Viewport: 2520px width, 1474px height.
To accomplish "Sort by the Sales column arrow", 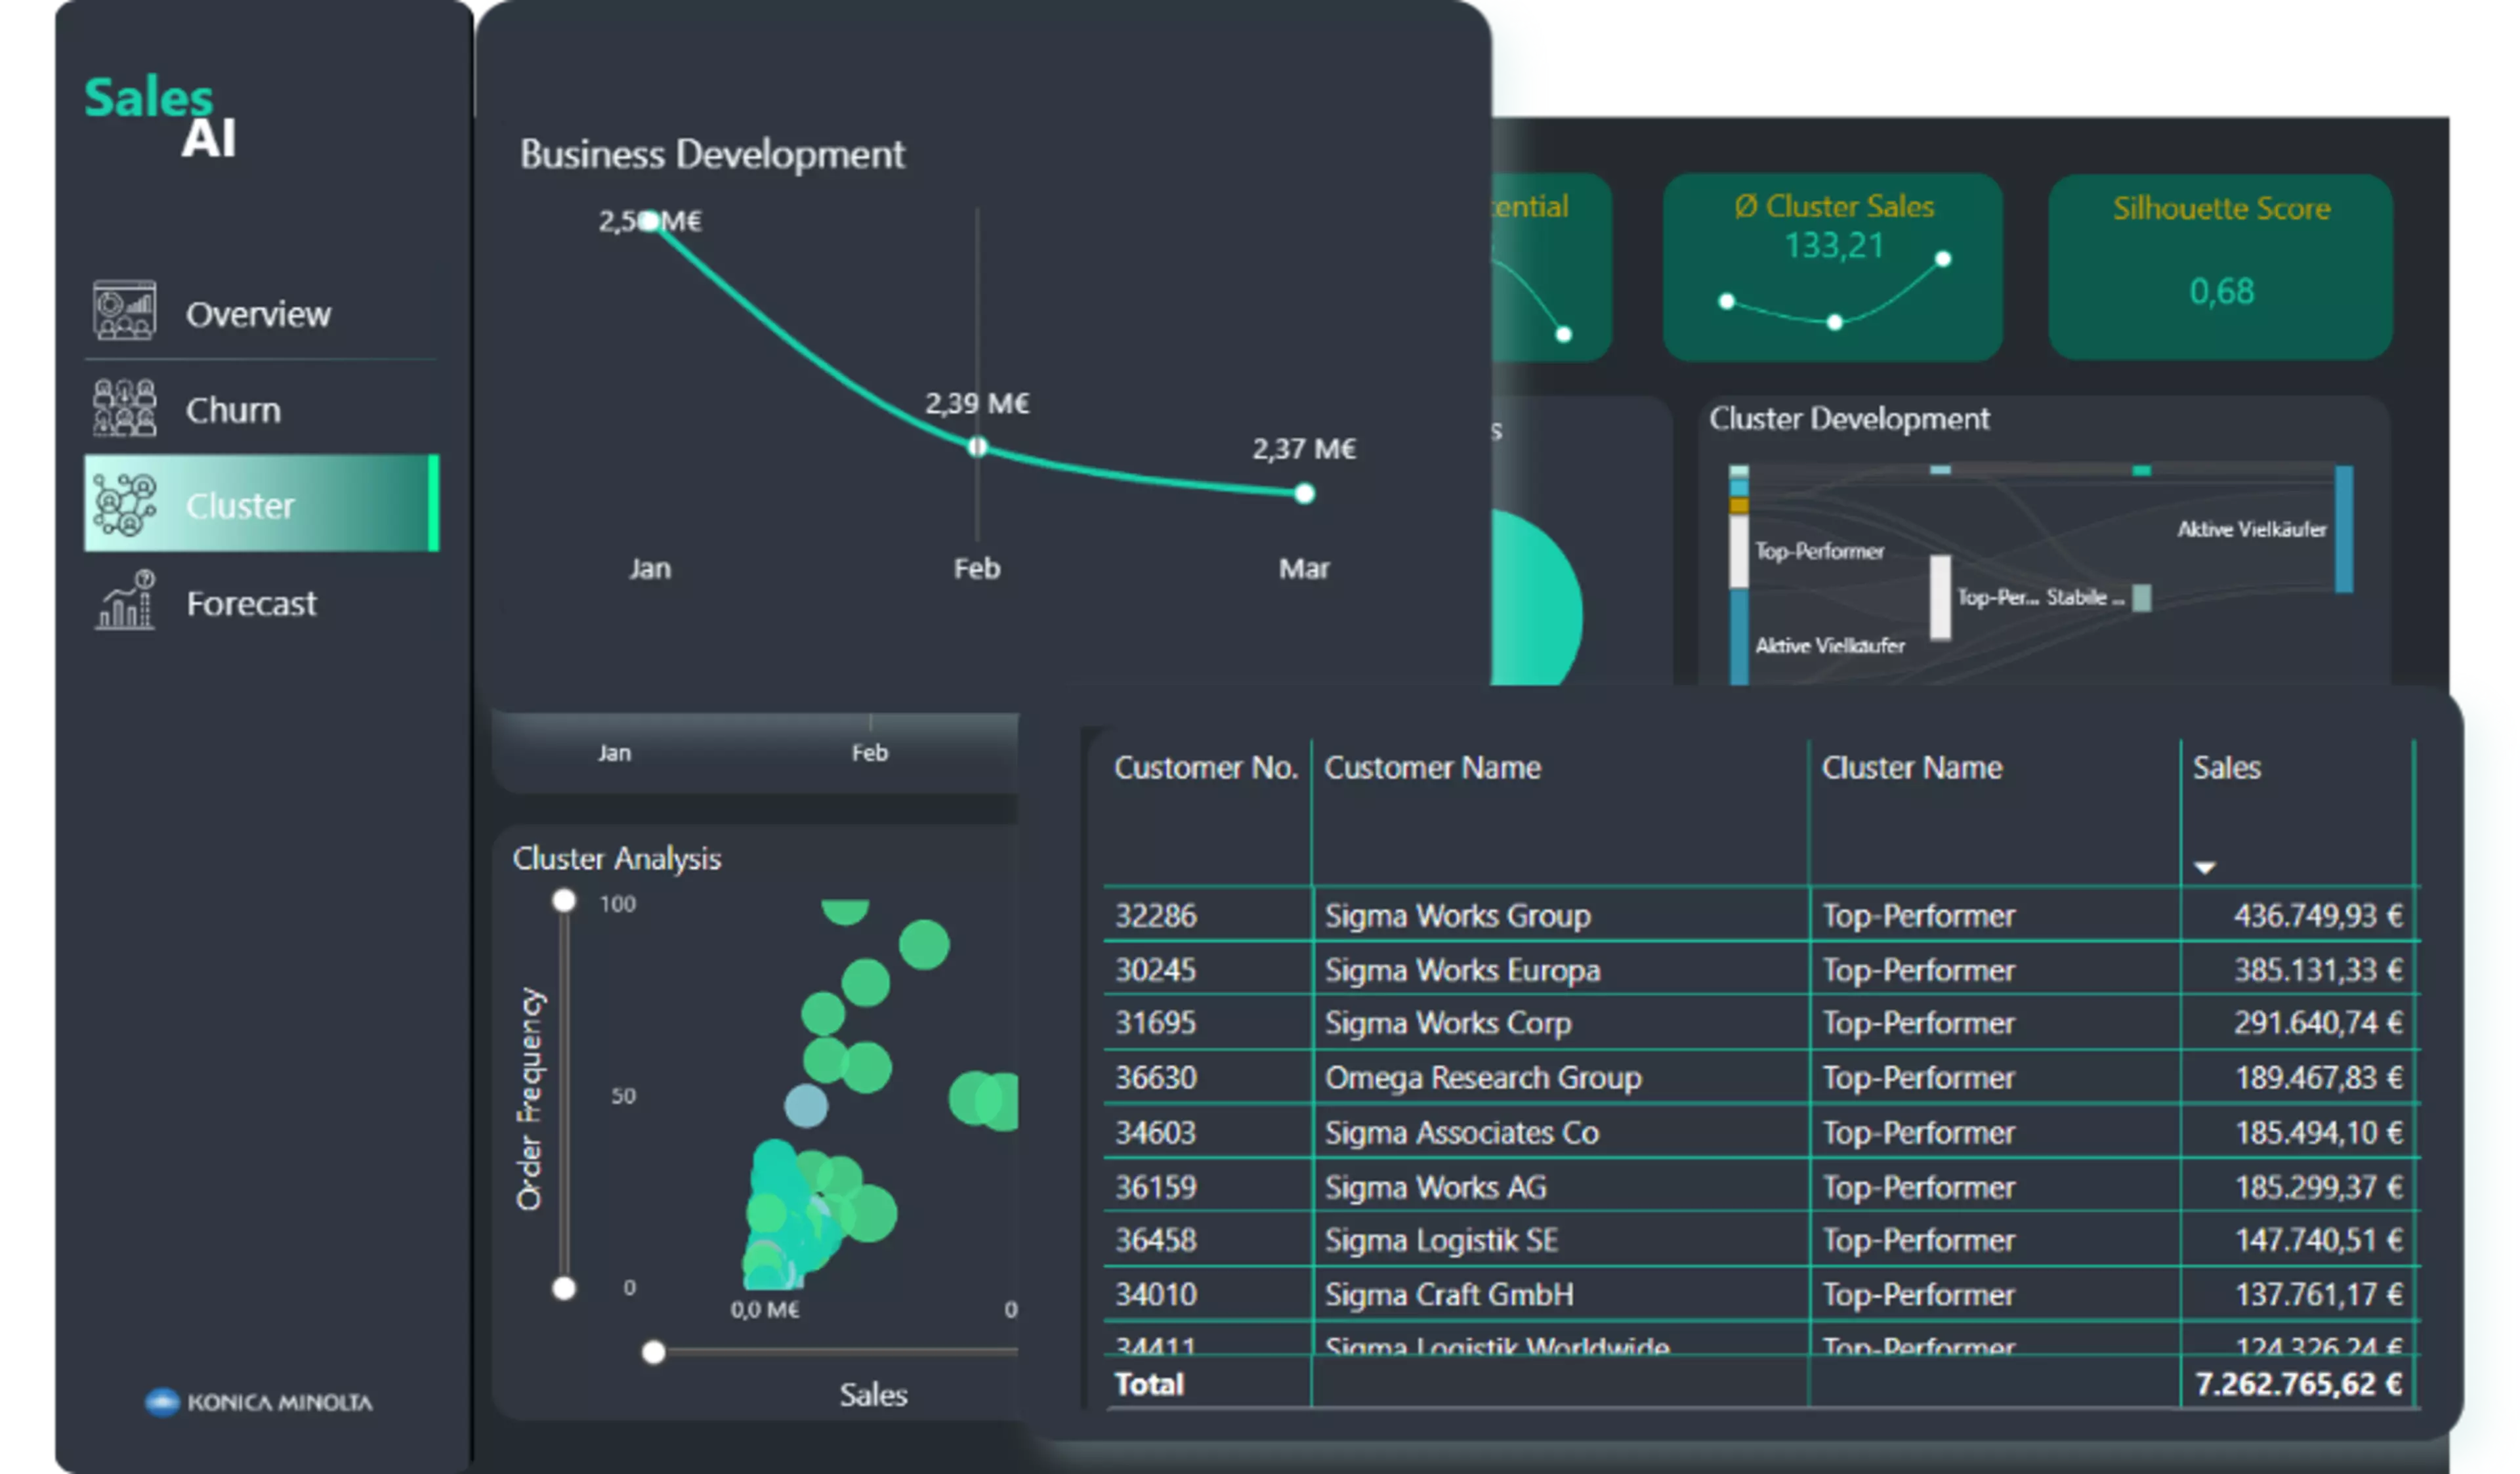I will point(2204,867).
